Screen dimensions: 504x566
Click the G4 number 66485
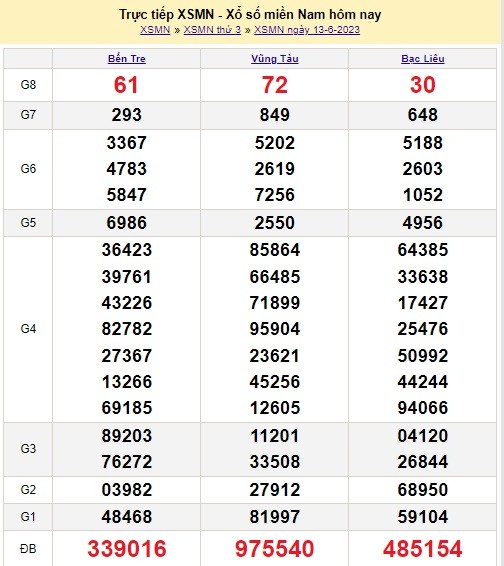(x=275, y=277)
